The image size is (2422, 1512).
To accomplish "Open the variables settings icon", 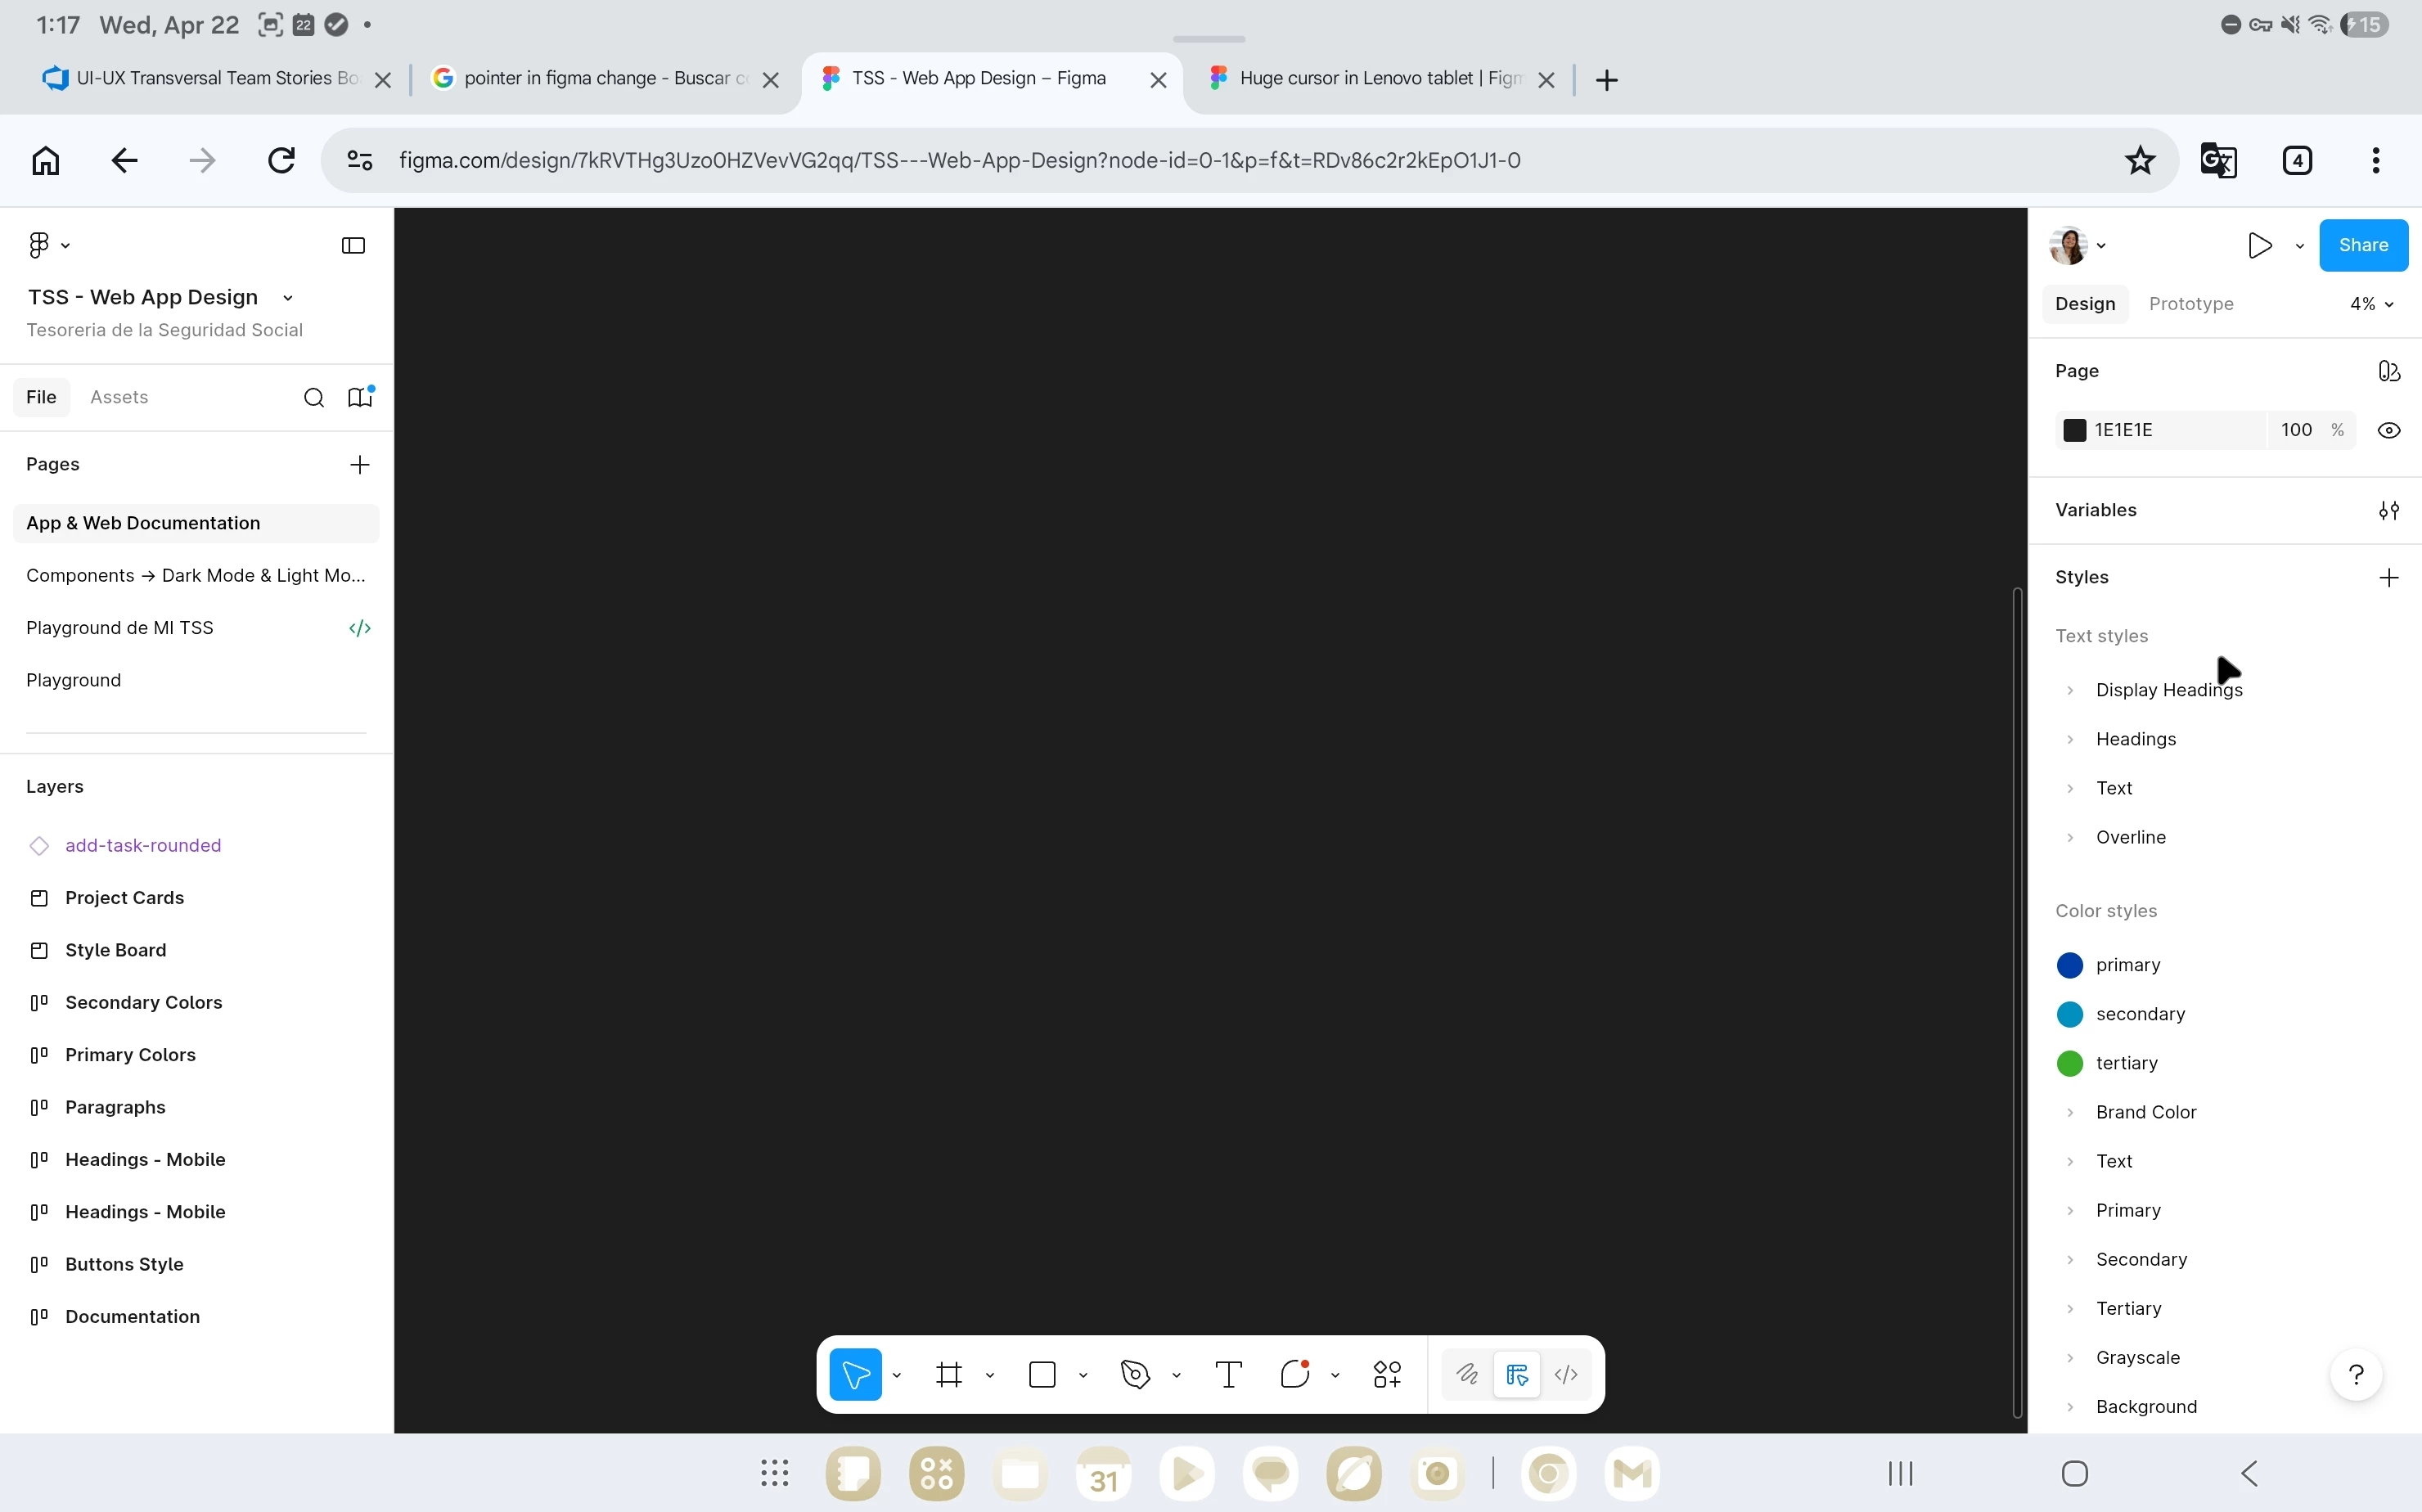I will (x=2388, y=510).
